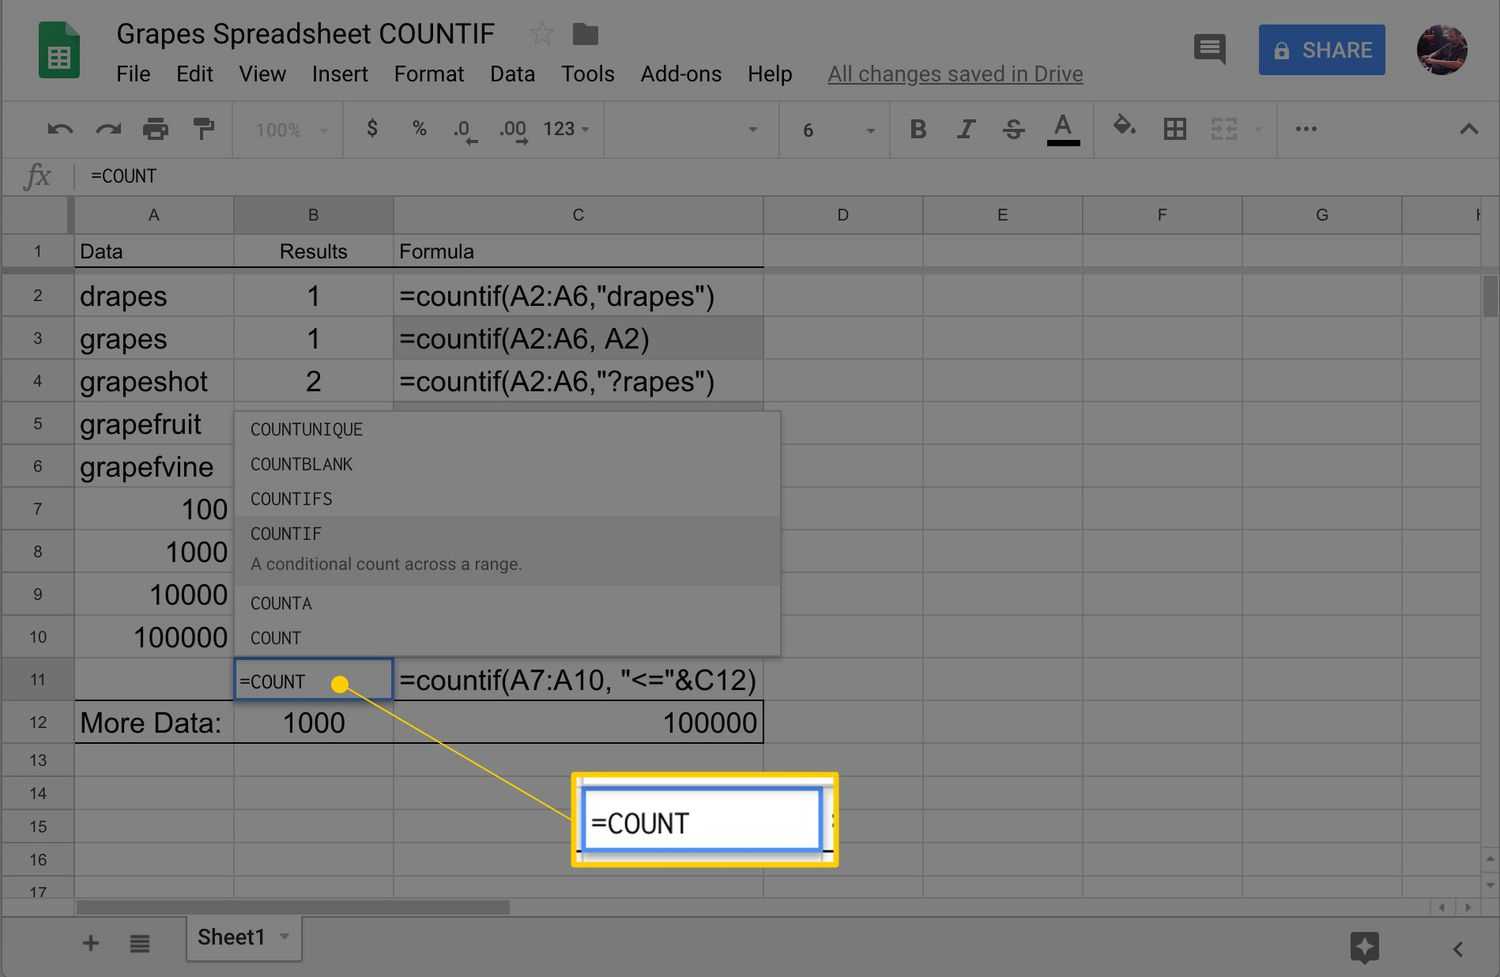
Task: Click the Redo arrow icon
Action: tap(108, 129)
